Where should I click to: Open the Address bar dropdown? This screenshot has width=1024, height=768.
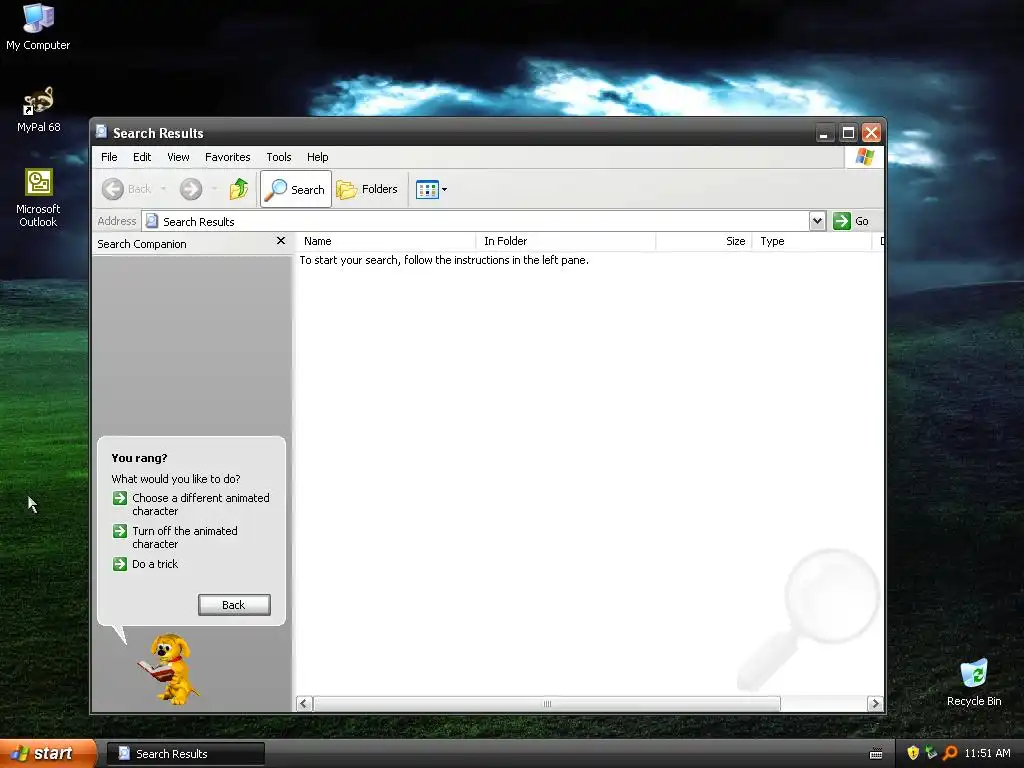pos(817,221)
